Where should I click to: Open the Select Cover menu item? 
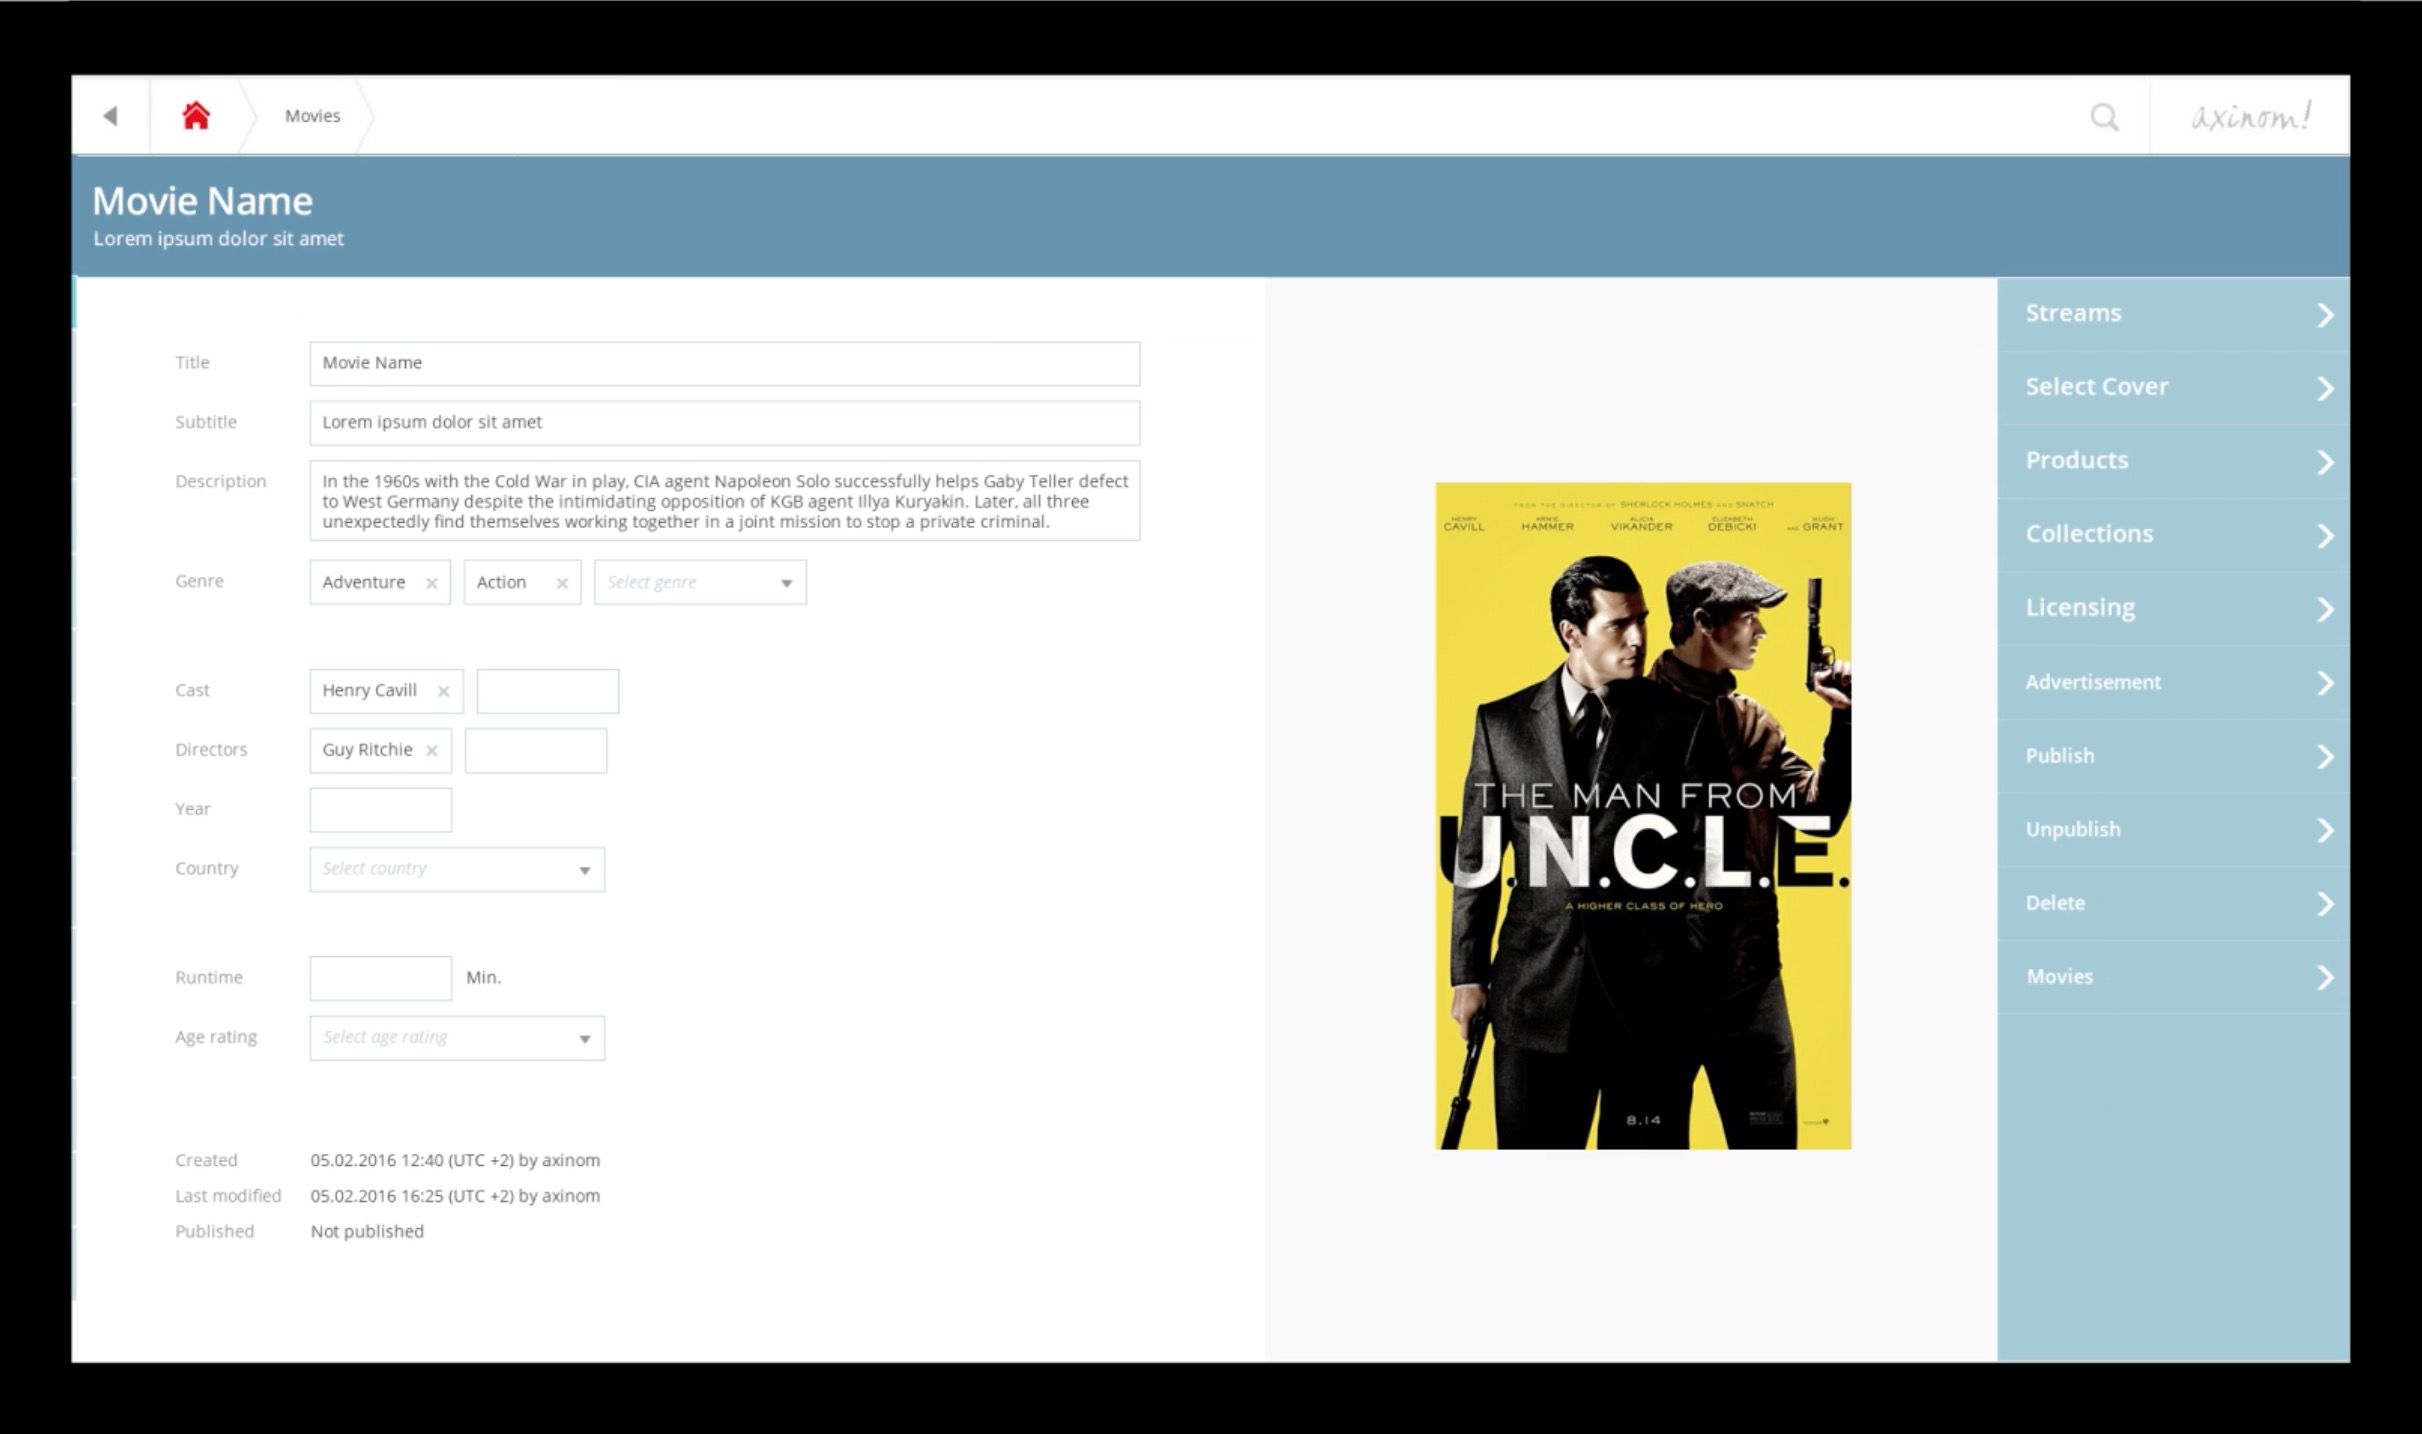click(2173, 387)
